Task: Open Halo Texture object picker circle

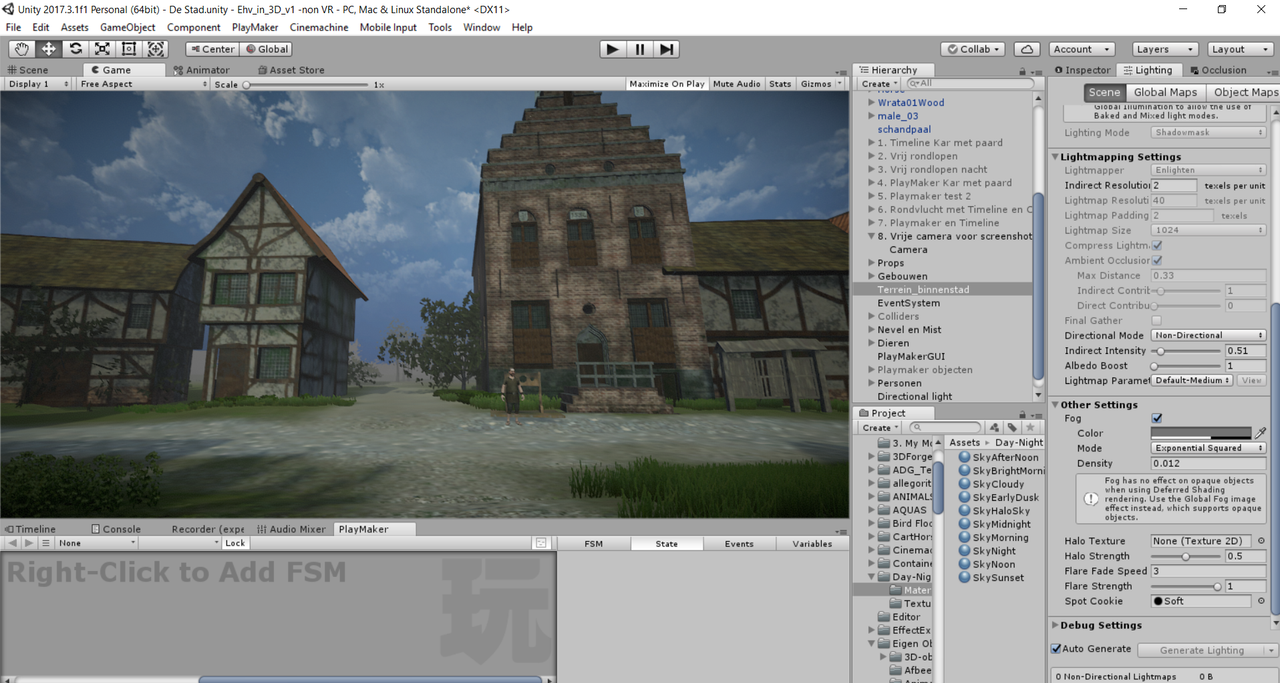Action: pyautogui.click(x=1261, y=541)
